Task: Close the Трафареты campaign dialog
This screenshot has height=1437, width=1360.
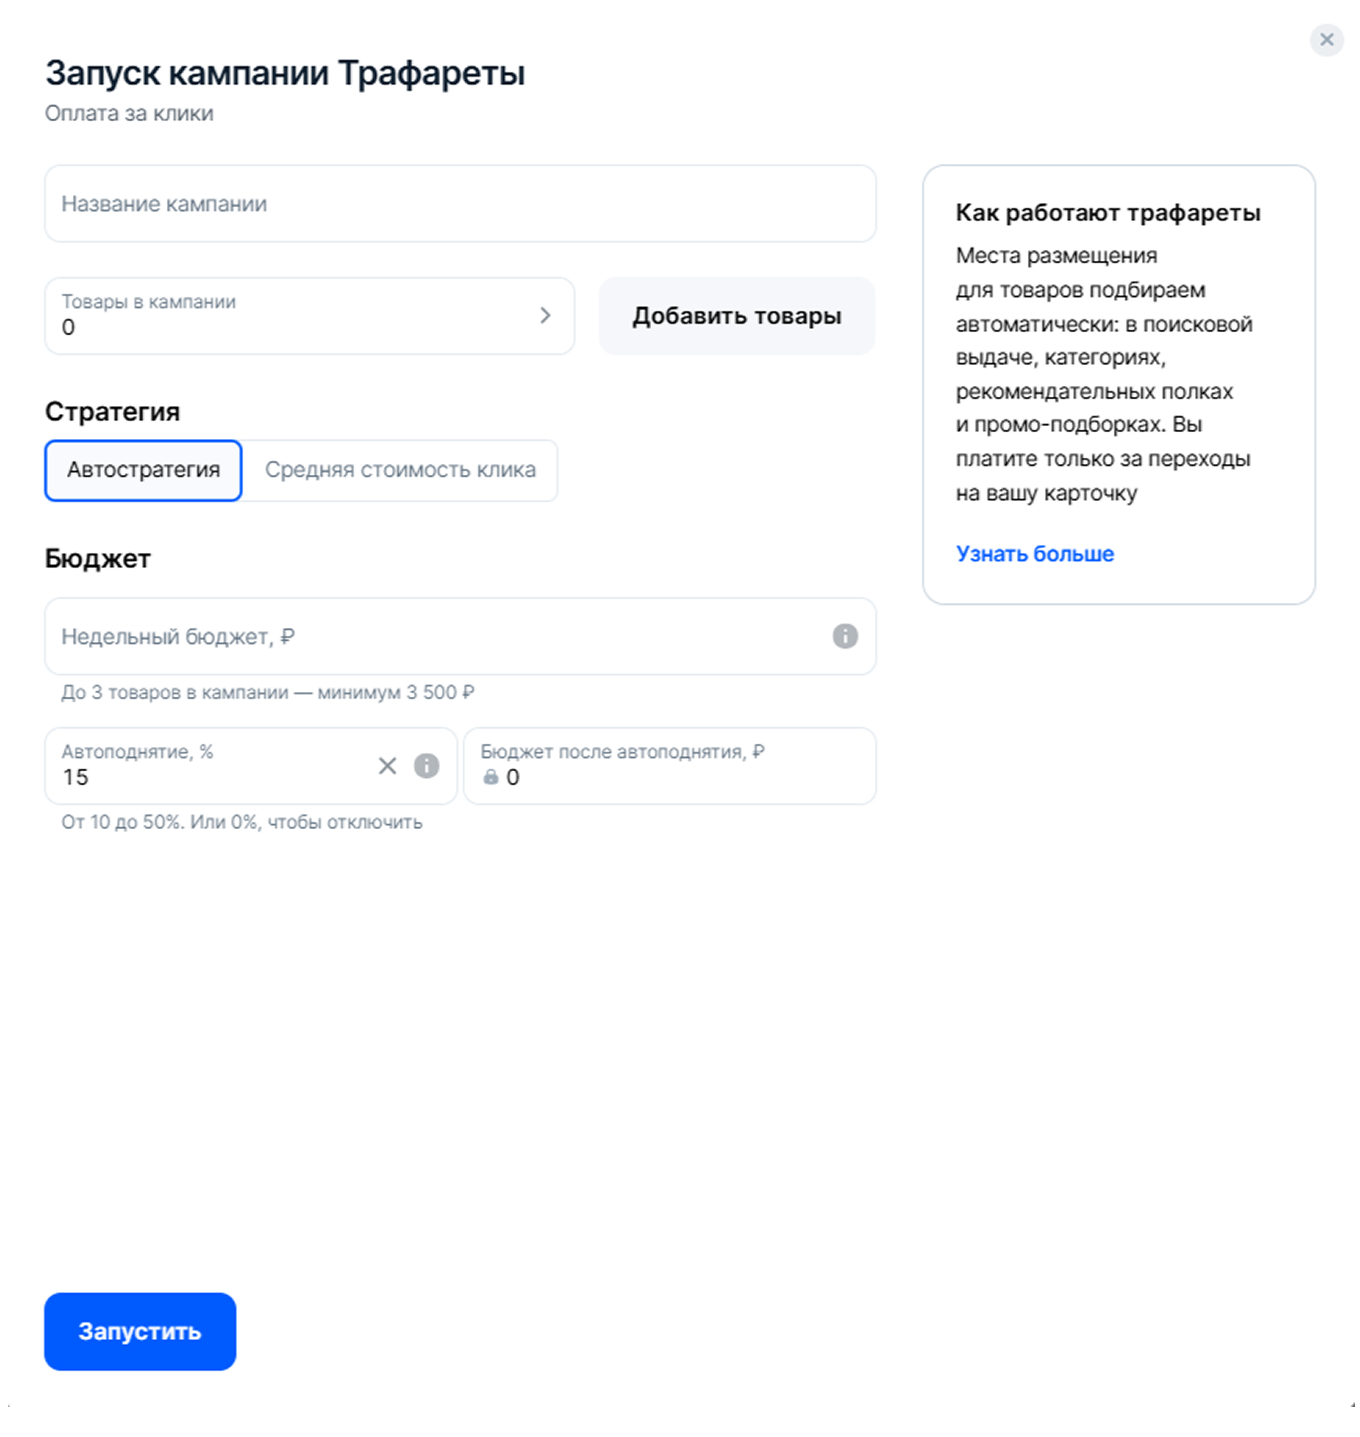Action: pyautogui.click(x=1326, y=40)
